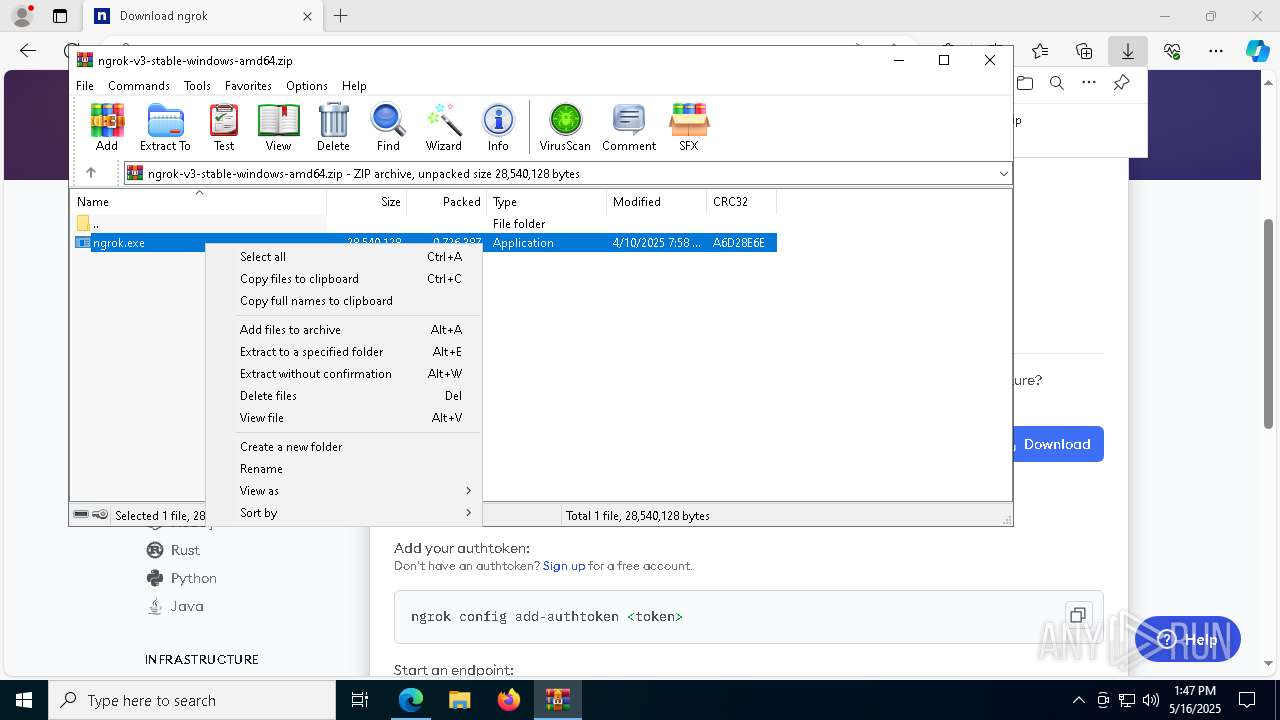Open the Options menu
This screenshot has height=720, width=1280.
307,86
